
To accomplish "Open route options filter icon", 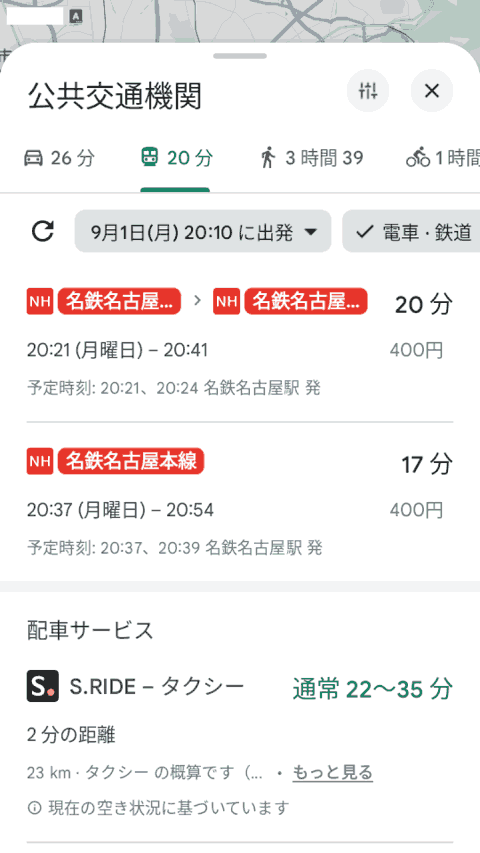I will tap(368, 91).
